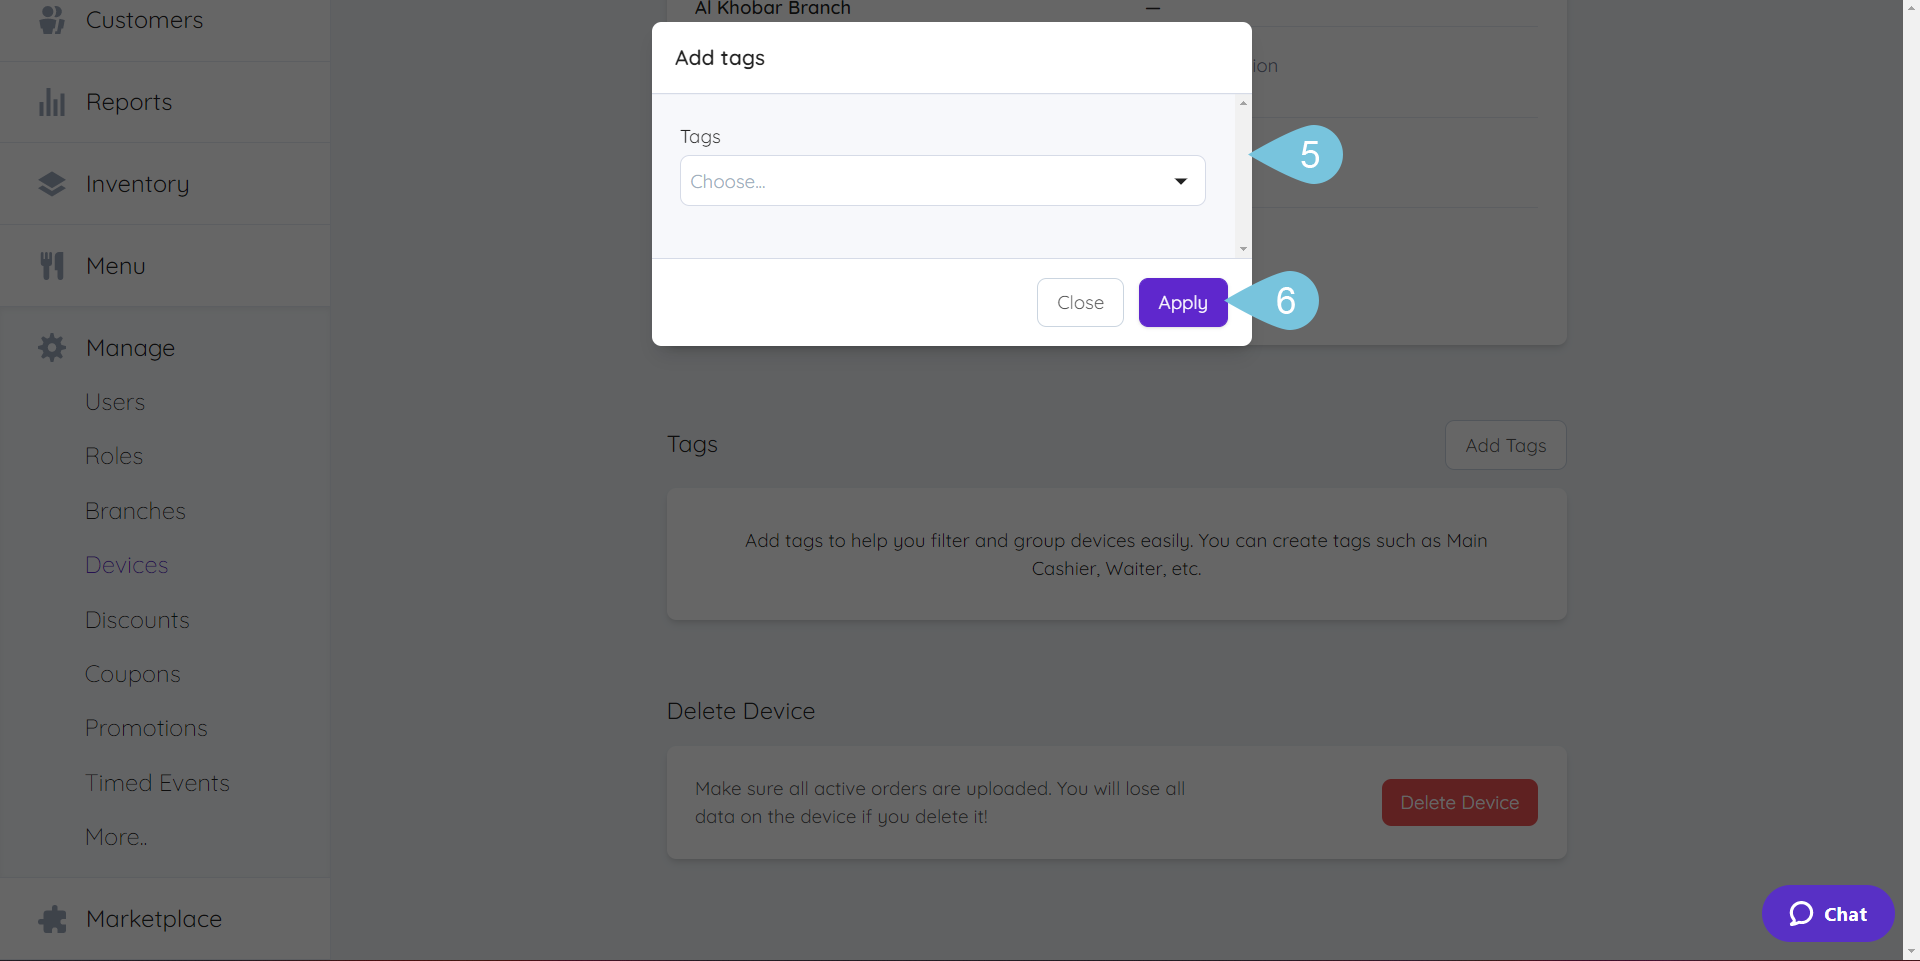Image resolution: width=1920 pixels, height=961 pixels.
Task: Click the Menu utensils icon
Action: coord(51,264)
